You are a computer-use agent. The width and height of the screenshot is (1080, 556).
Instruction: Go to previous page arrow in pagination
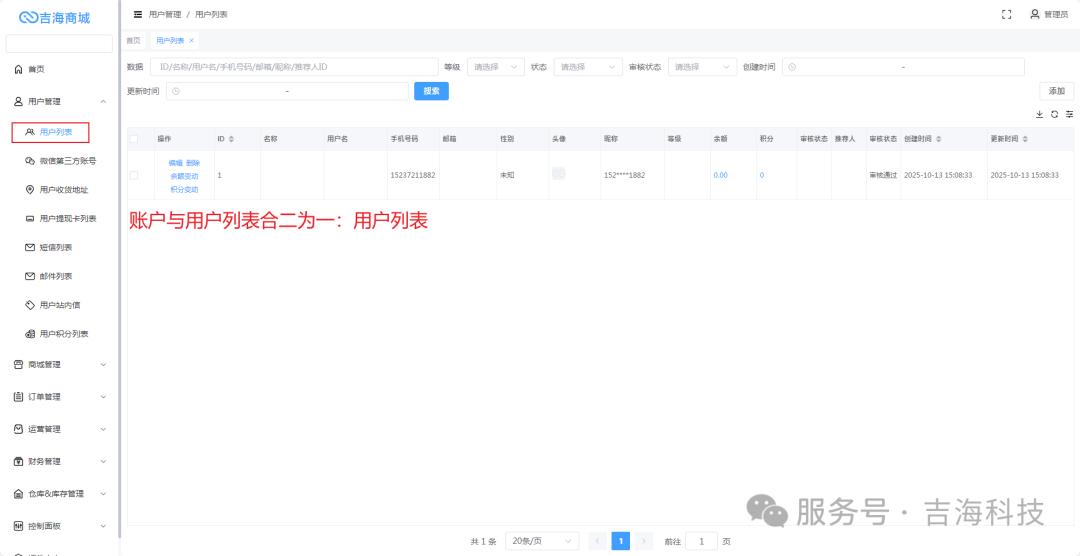pos(599,542)
